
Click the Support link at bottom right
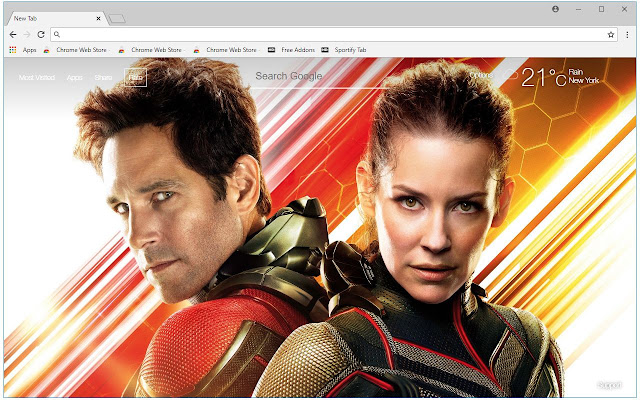609,385
